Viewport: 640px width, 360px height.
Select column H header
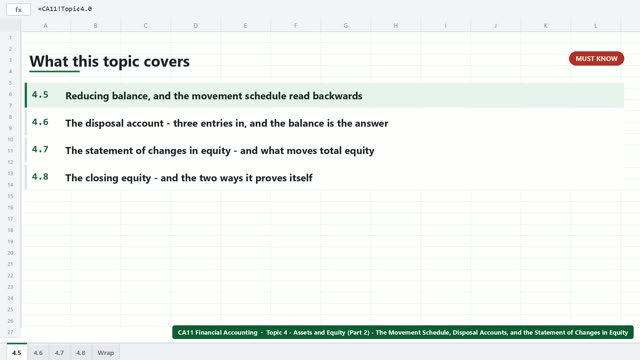[396, 25]
